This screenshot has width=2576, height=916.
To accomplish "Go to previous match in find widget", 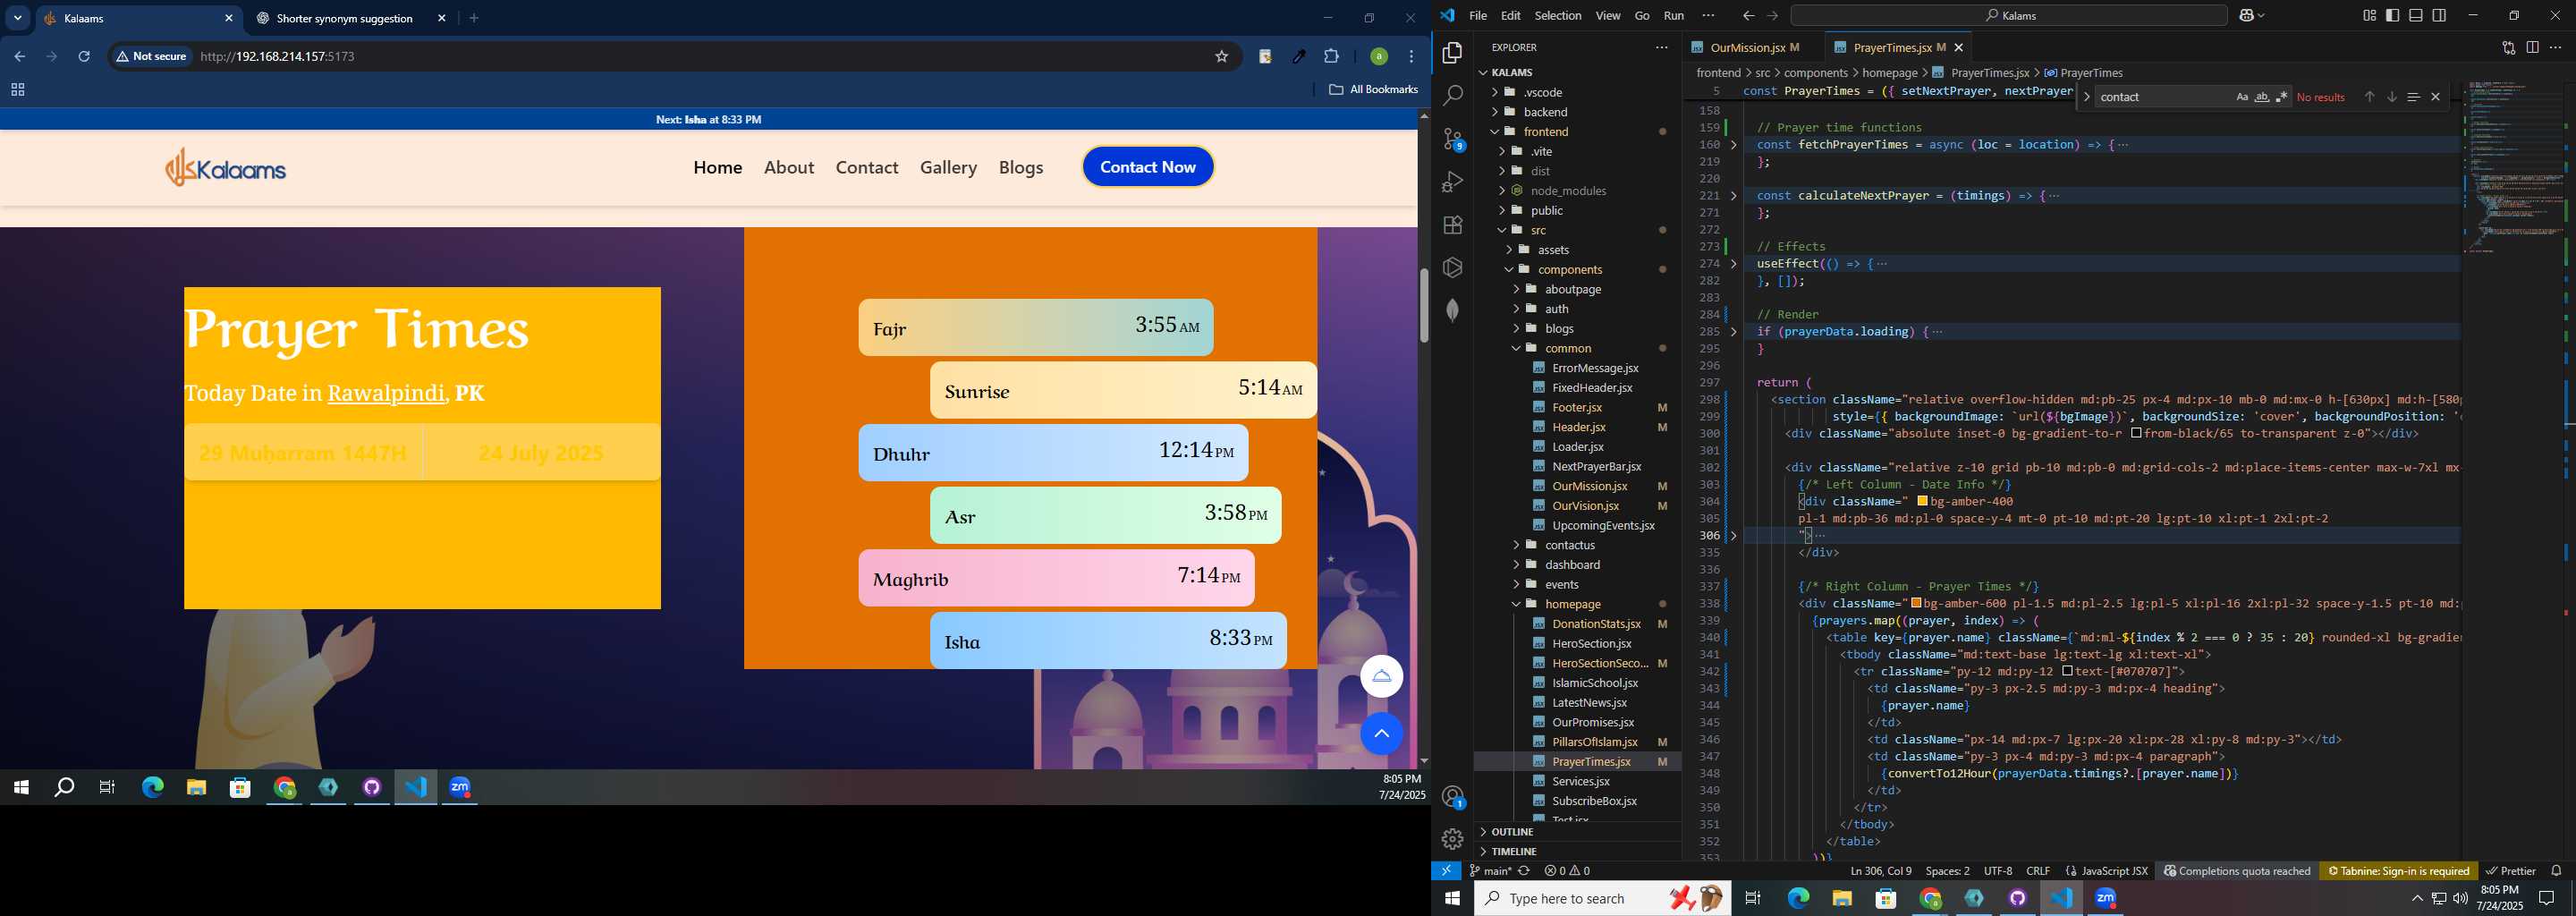I will click(x=2369, y=97).
